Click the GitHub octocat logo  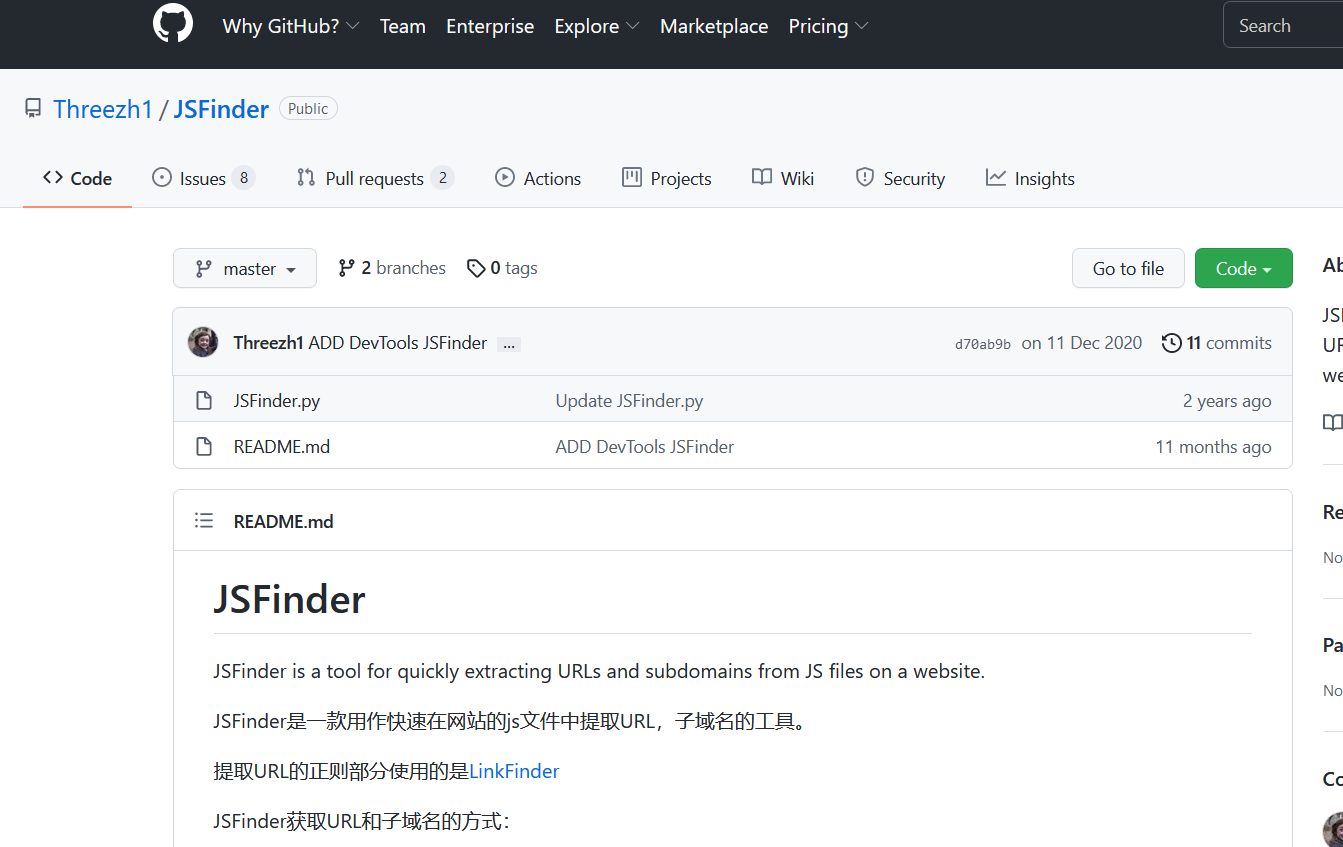click(173, 24)
